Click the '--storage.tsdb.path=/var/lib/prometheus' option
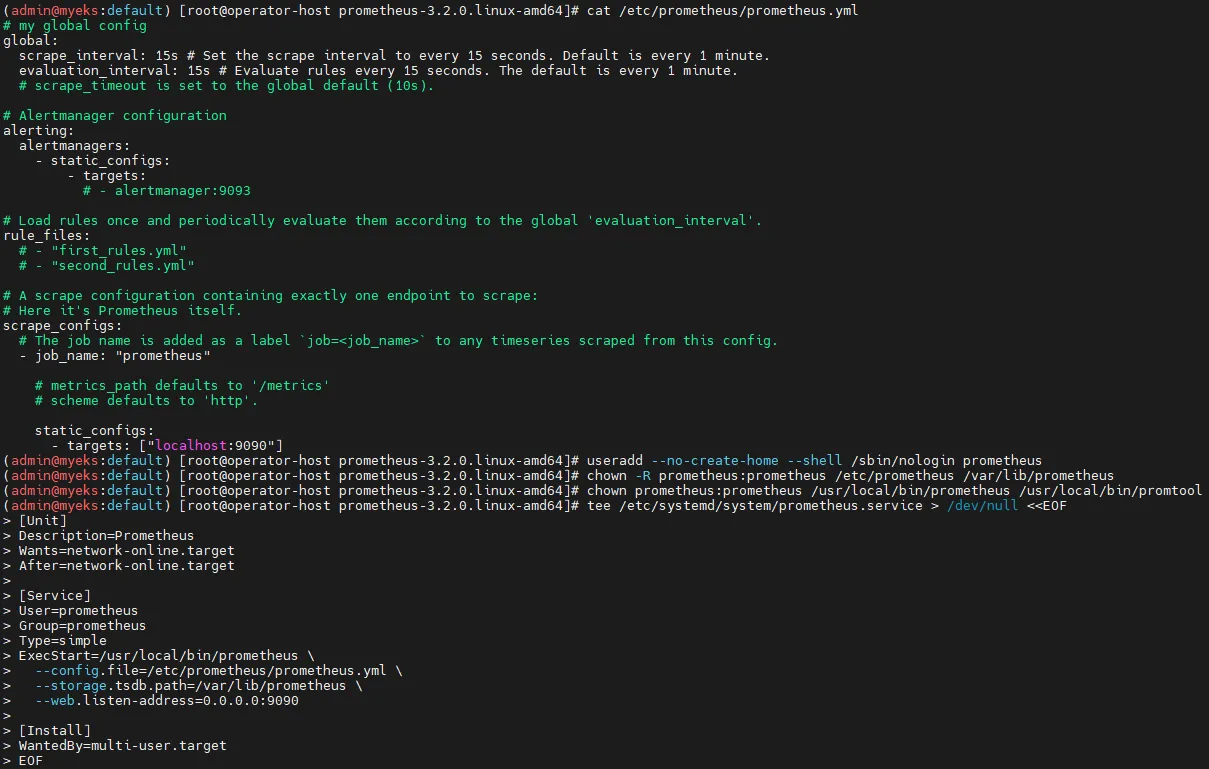The image size is (1209, 769). tap(191, 685)
